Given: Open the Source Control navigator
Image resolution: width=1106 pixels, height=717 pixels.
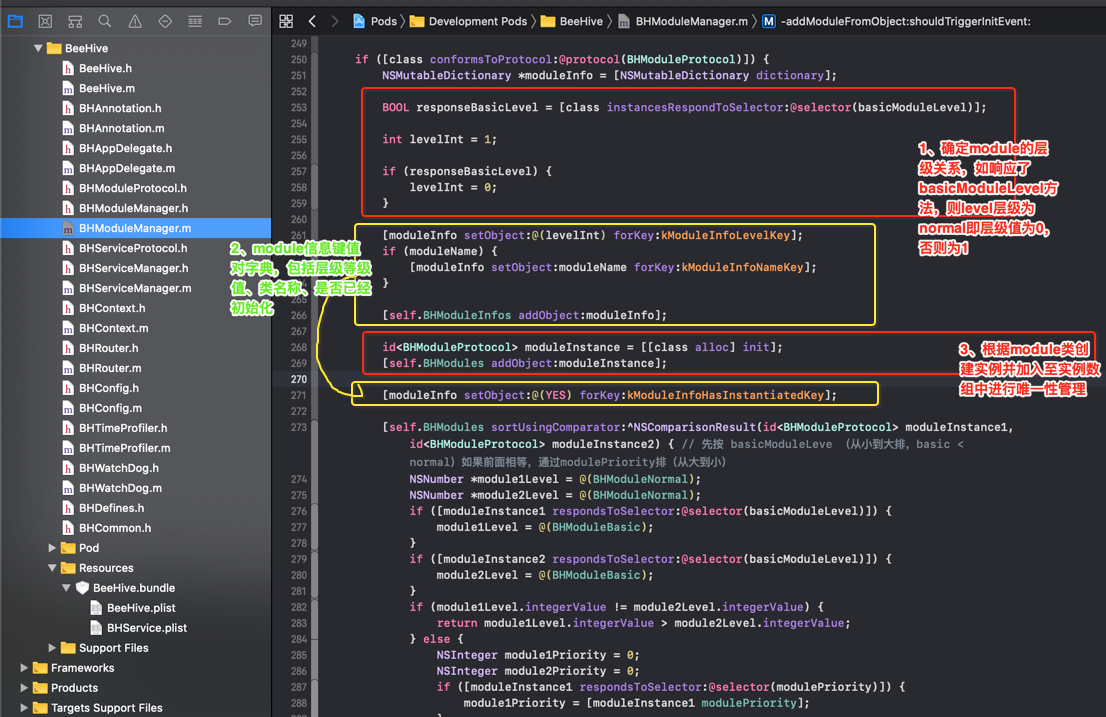Looking at the screenshot, I should (45, 21).
